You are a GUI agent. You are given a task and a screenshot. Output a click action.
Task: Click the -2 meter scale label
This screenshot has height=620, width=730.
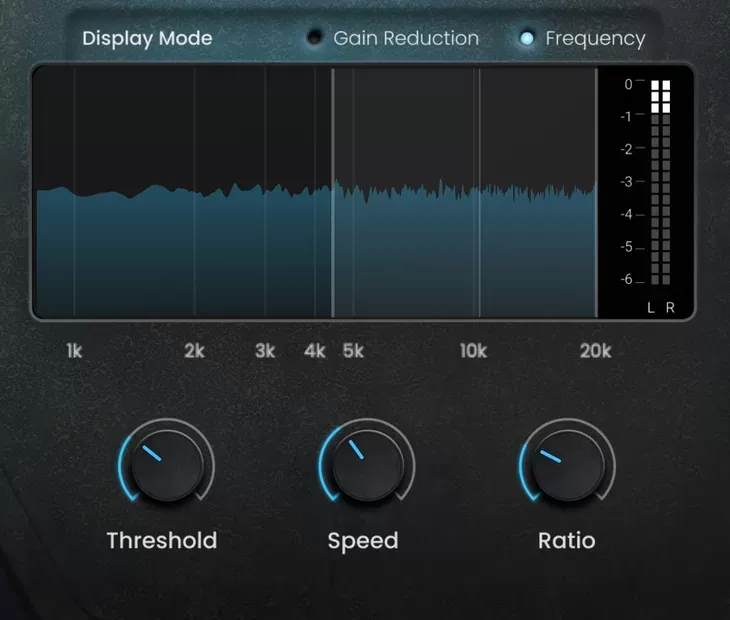pos(626,149)
